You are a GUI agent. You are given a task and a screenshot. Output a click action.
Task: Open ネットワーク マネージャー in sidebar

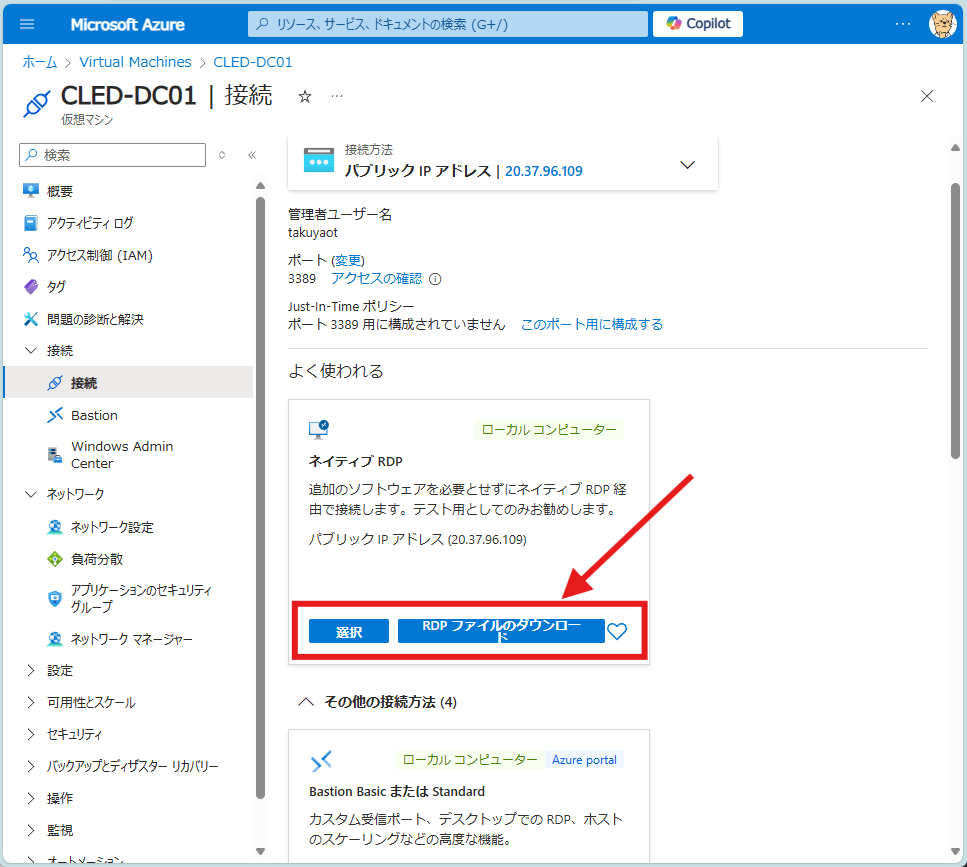130,639
